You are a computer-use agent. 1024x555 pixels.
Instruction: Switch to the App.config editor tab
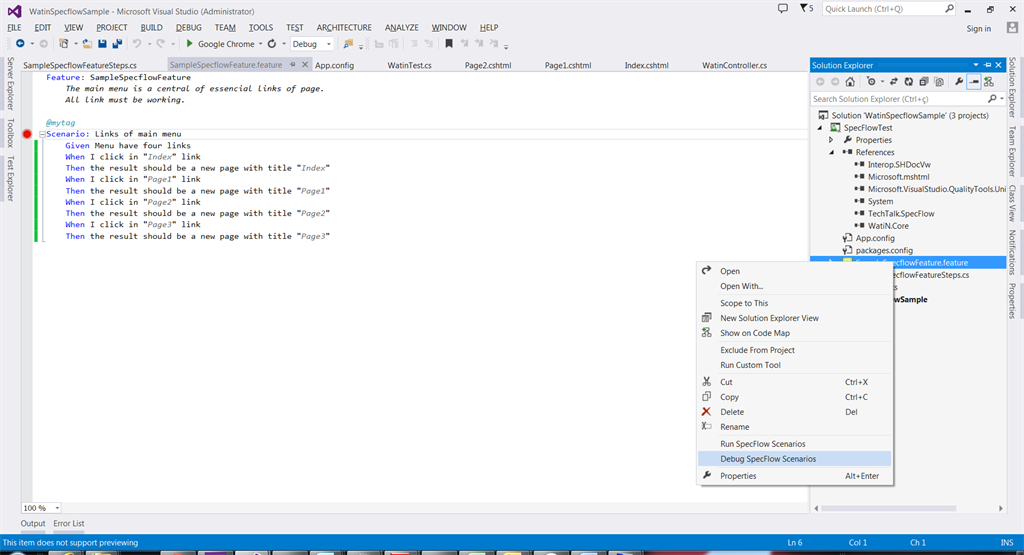point(334,65)
